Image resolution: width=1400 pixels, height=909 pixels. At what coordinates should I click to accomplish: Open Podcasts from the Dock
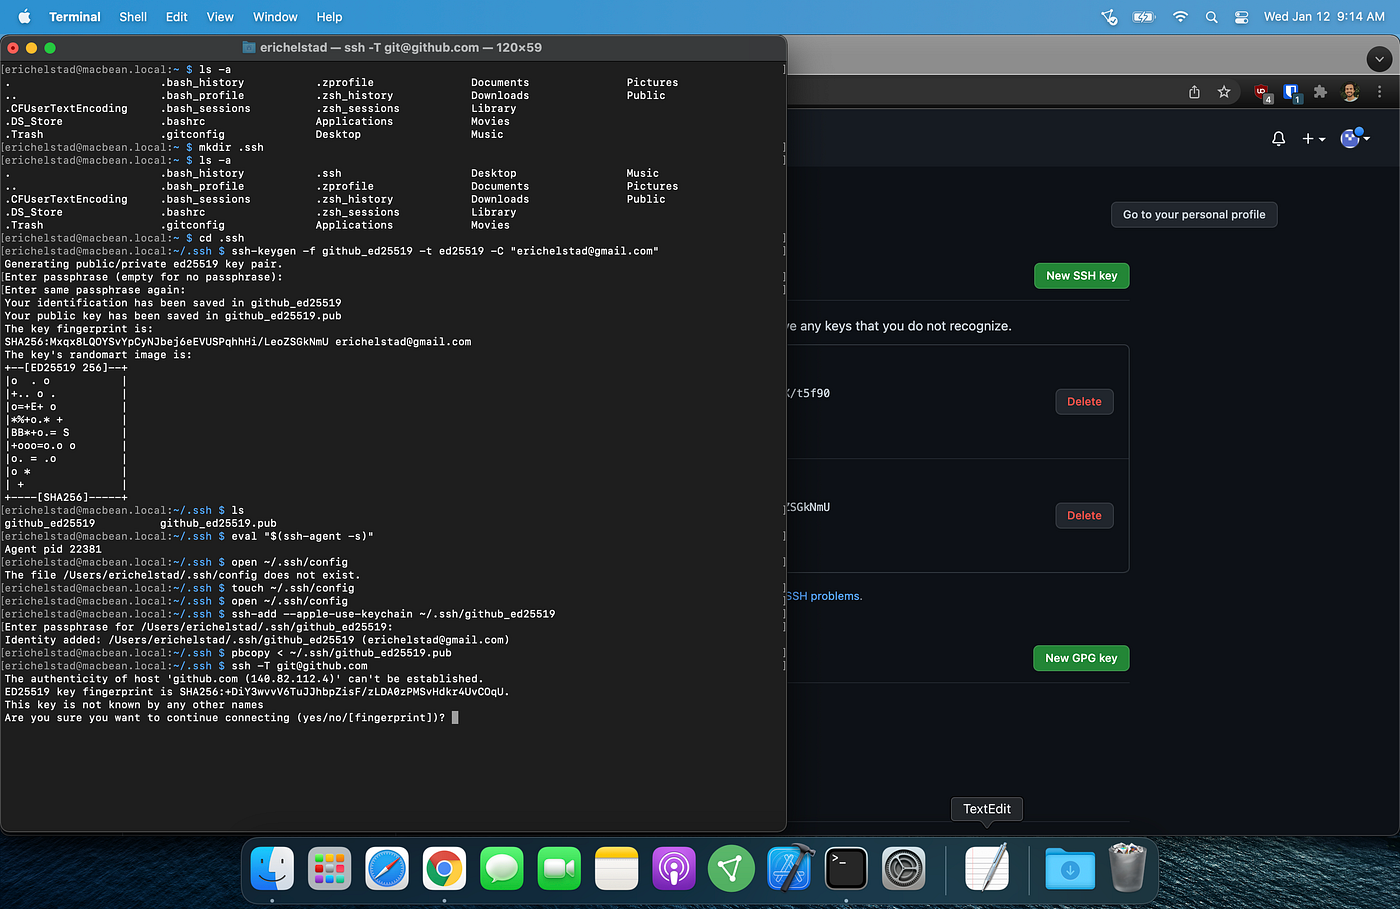[x=674, y=868]
